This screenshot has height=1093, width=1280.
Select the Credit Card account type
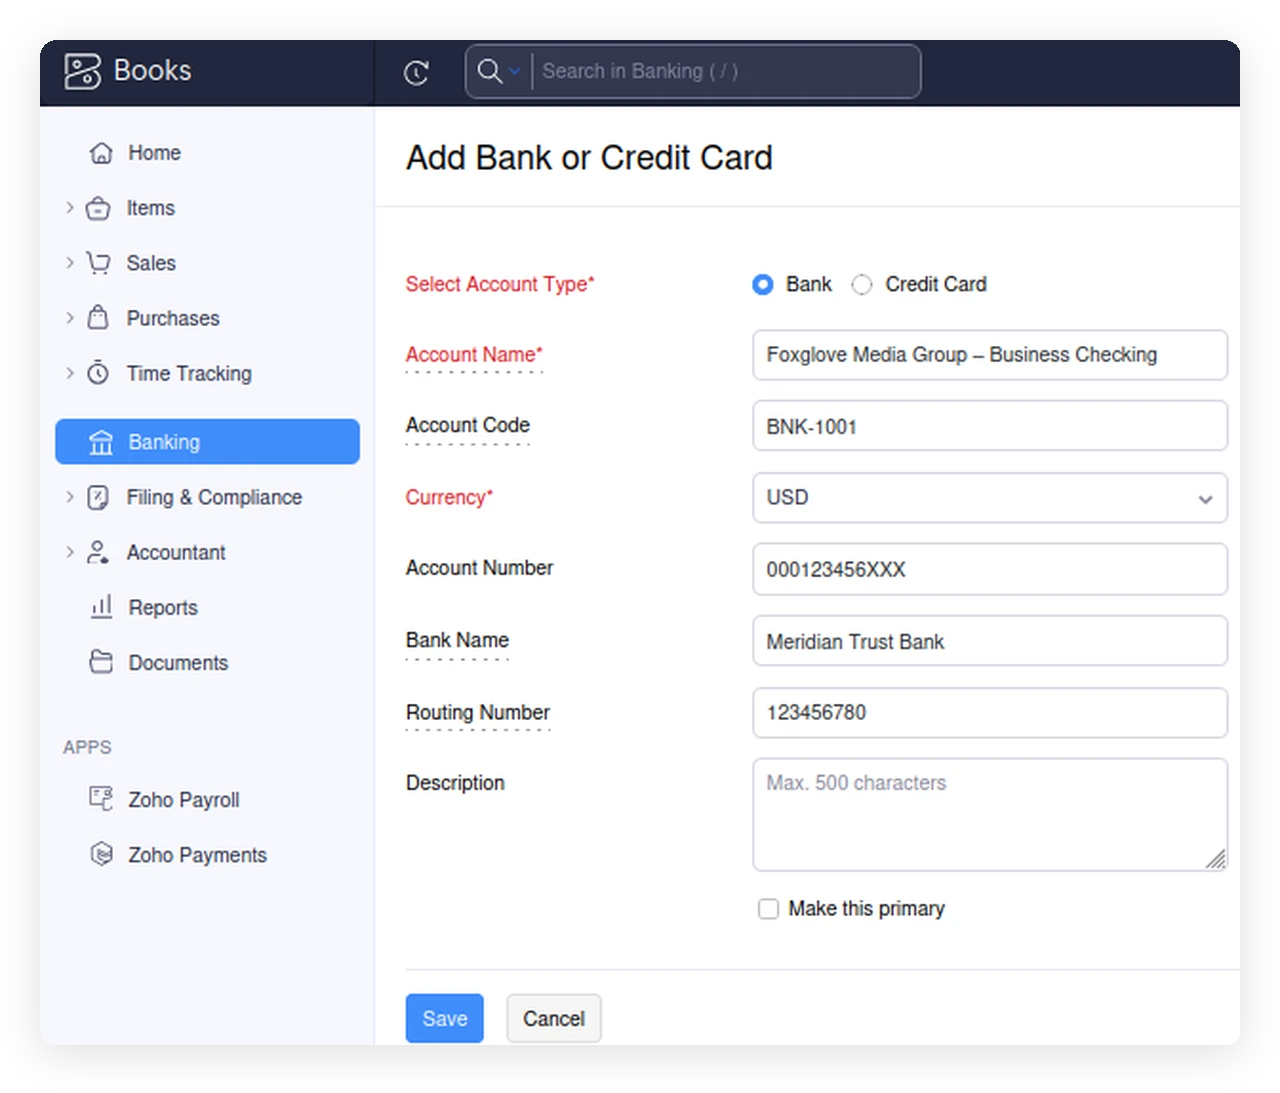tap(861, 284)
